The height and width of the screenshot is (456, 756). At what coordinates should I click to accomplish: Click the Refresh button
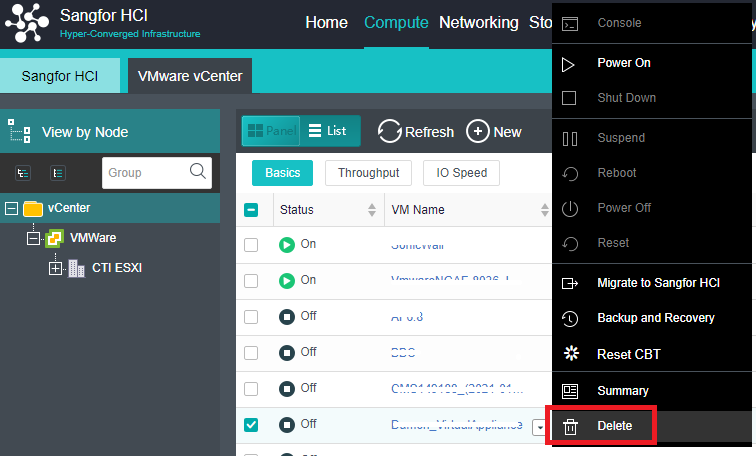click(x=416, y=131)
